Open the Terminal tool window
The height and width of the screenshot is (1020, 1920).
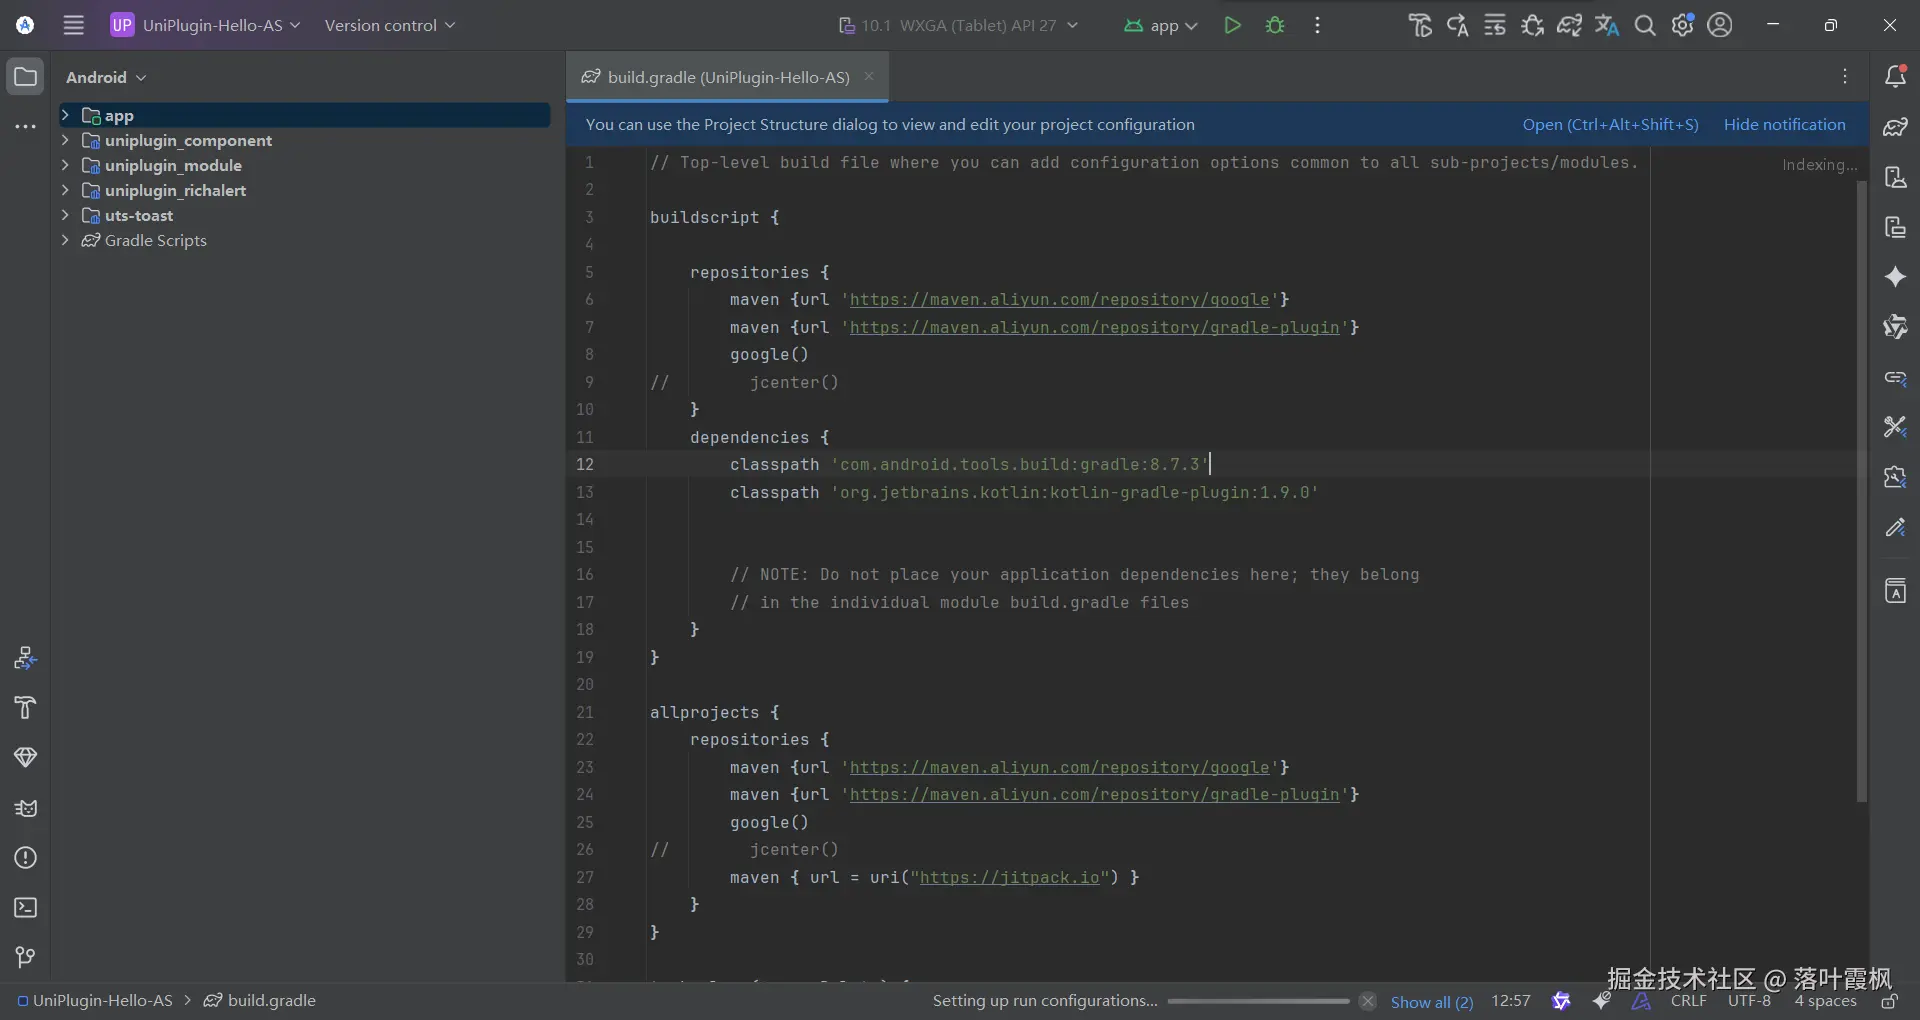[26, 908]
